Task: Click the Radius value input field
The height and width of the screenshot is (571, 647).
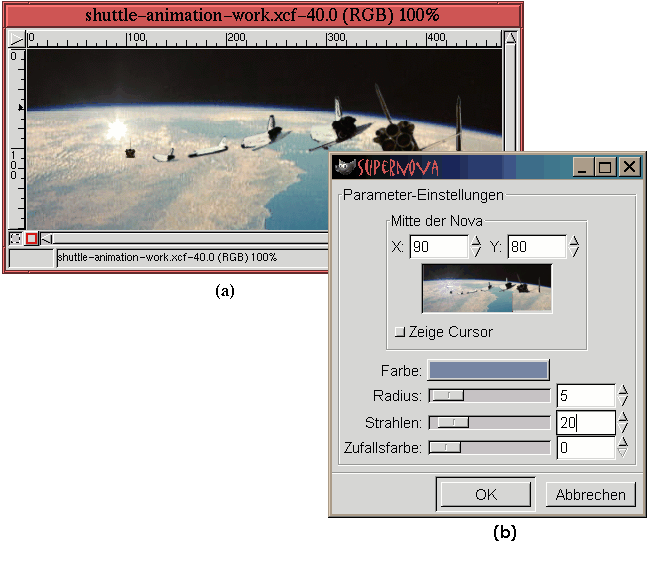Action: coord(584,396)
